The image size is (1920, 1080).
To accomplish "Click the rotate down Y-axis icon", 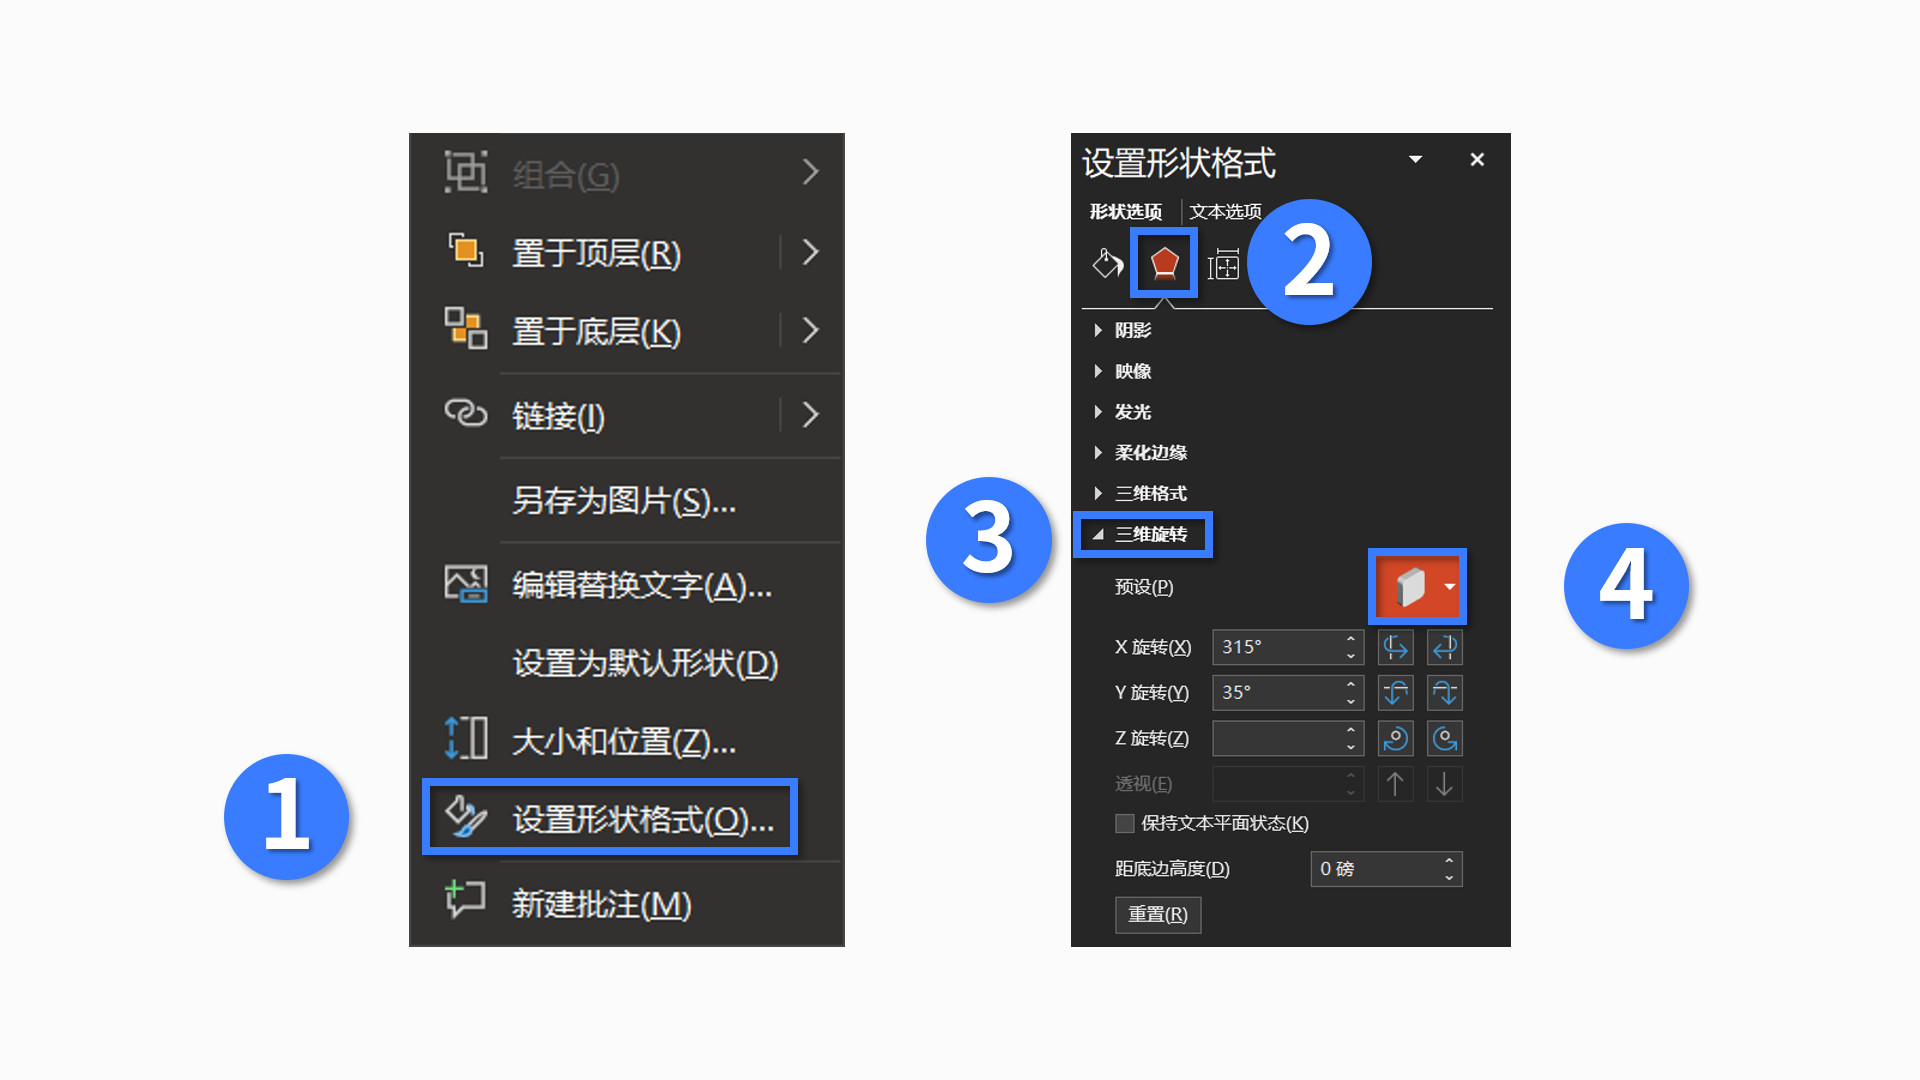I will click(x=1445, y=693).
